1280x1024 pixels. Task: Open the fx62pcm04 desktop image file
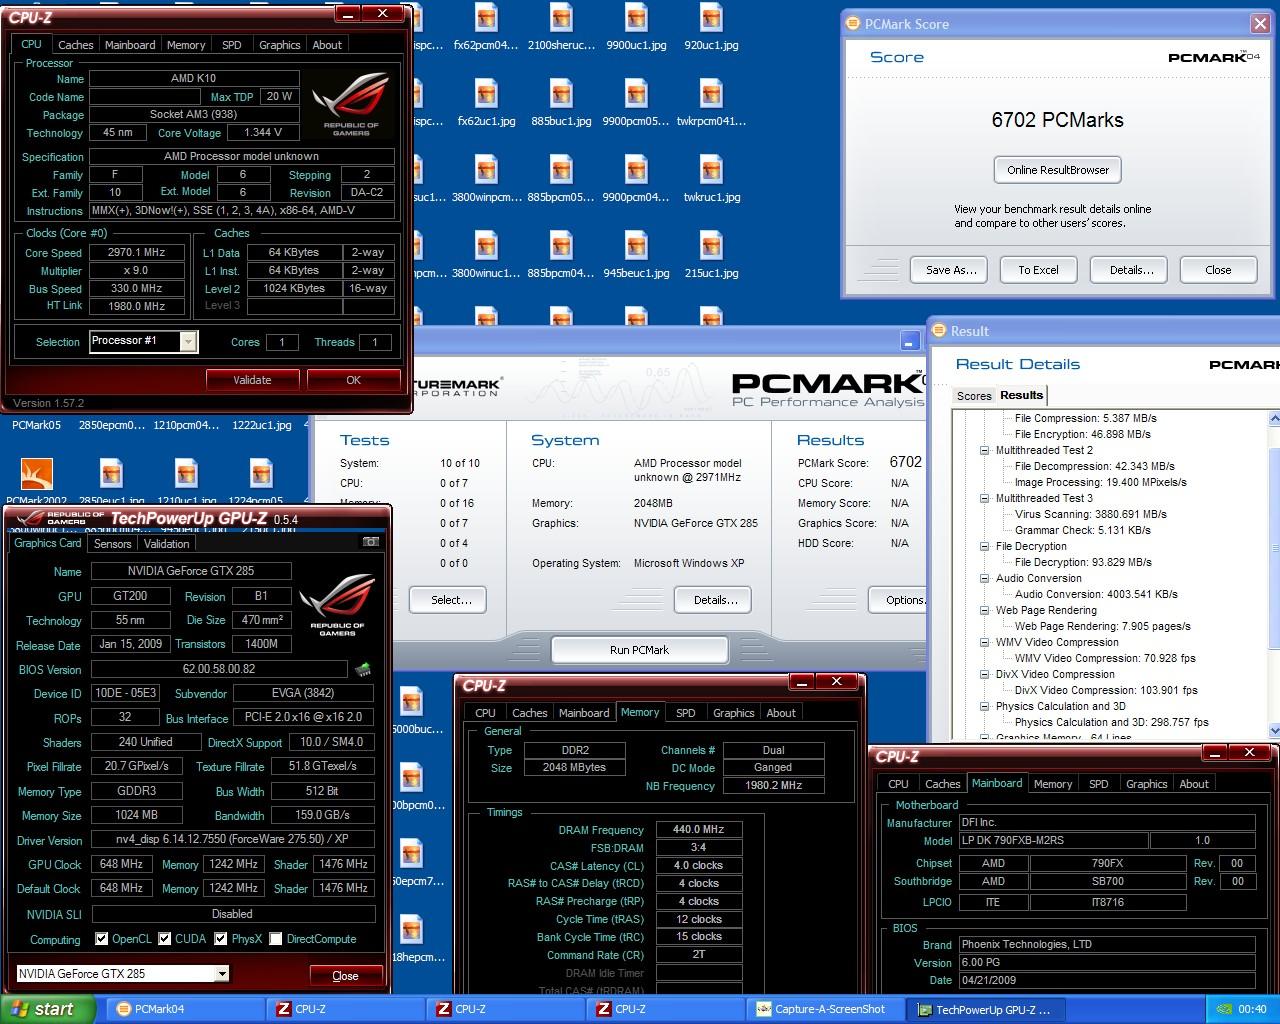486,27
